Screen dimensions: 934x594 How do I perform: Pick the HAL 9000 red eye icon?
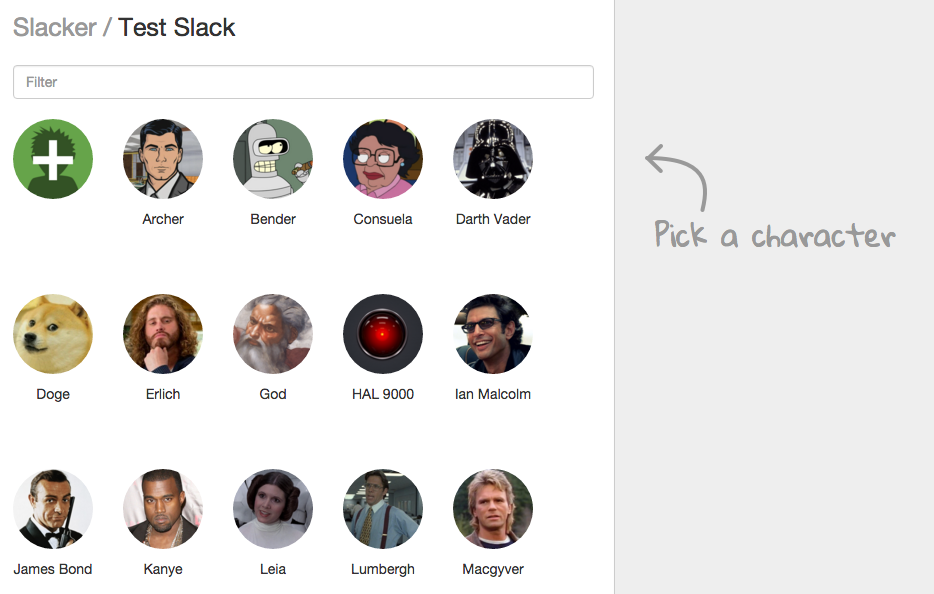382,333
